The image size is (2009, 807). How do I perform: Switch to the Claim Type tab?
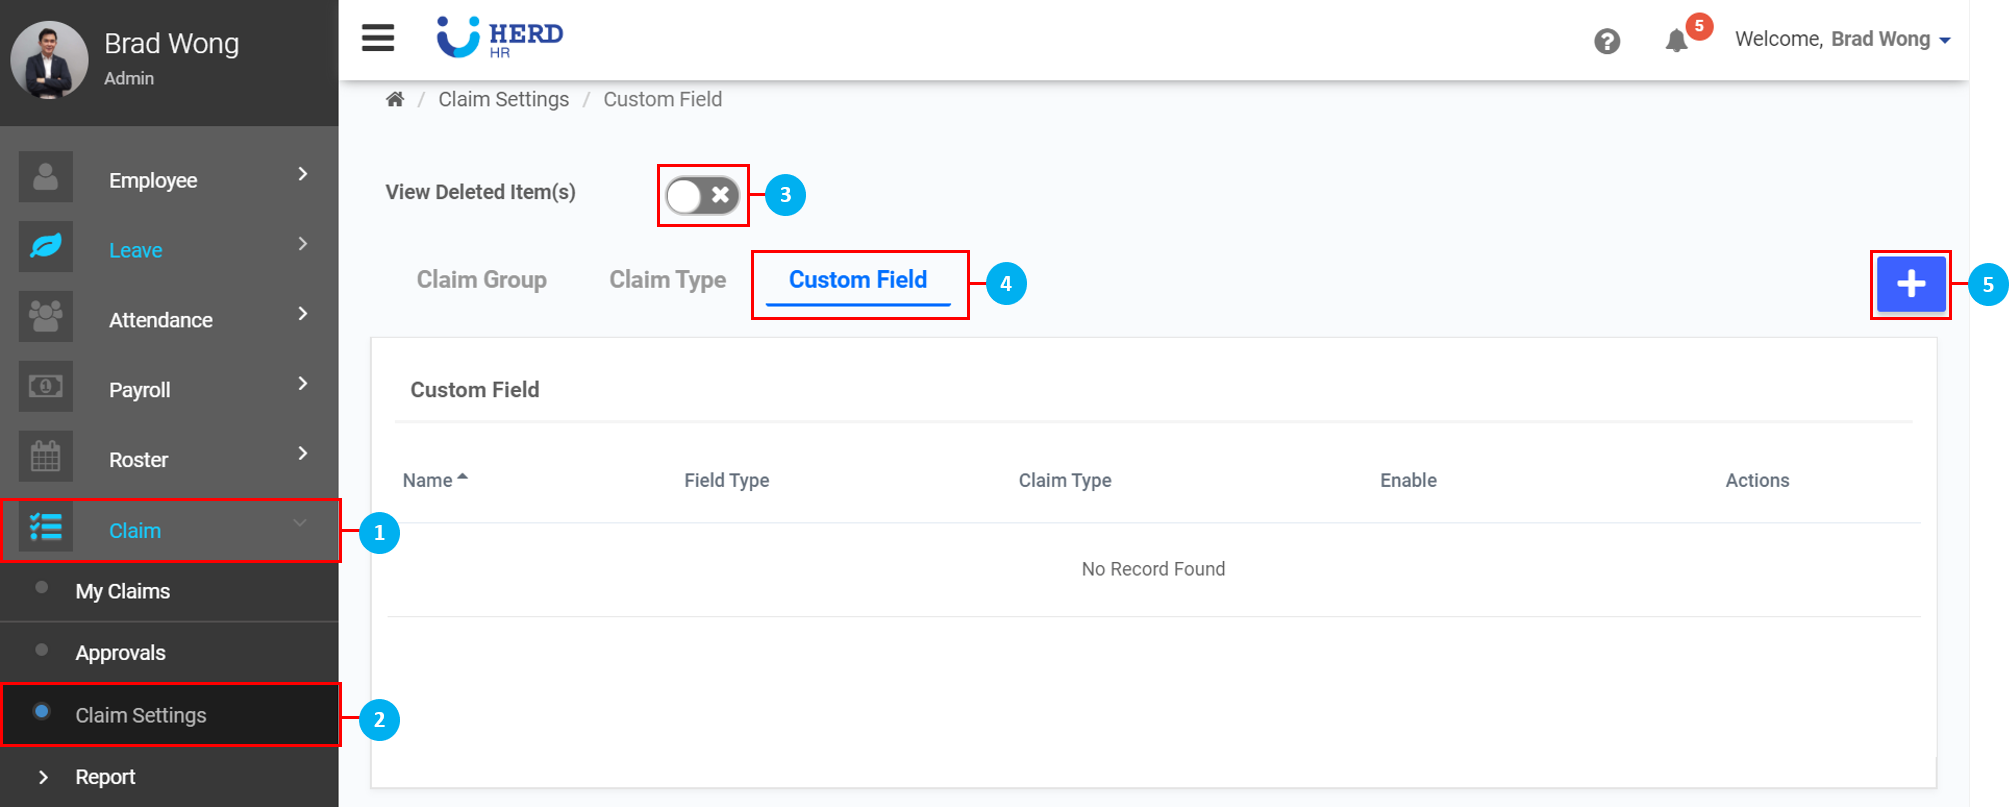click(x=668, y=280)
